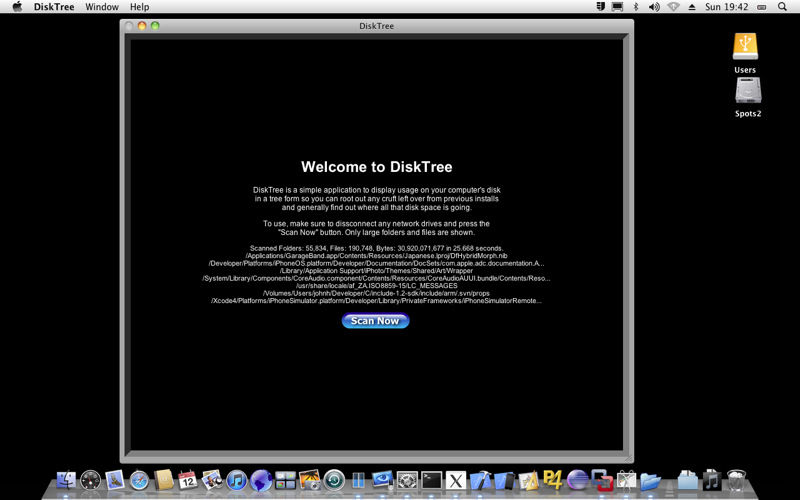Open the music folder stack in Dock

(x=712, y=480)
